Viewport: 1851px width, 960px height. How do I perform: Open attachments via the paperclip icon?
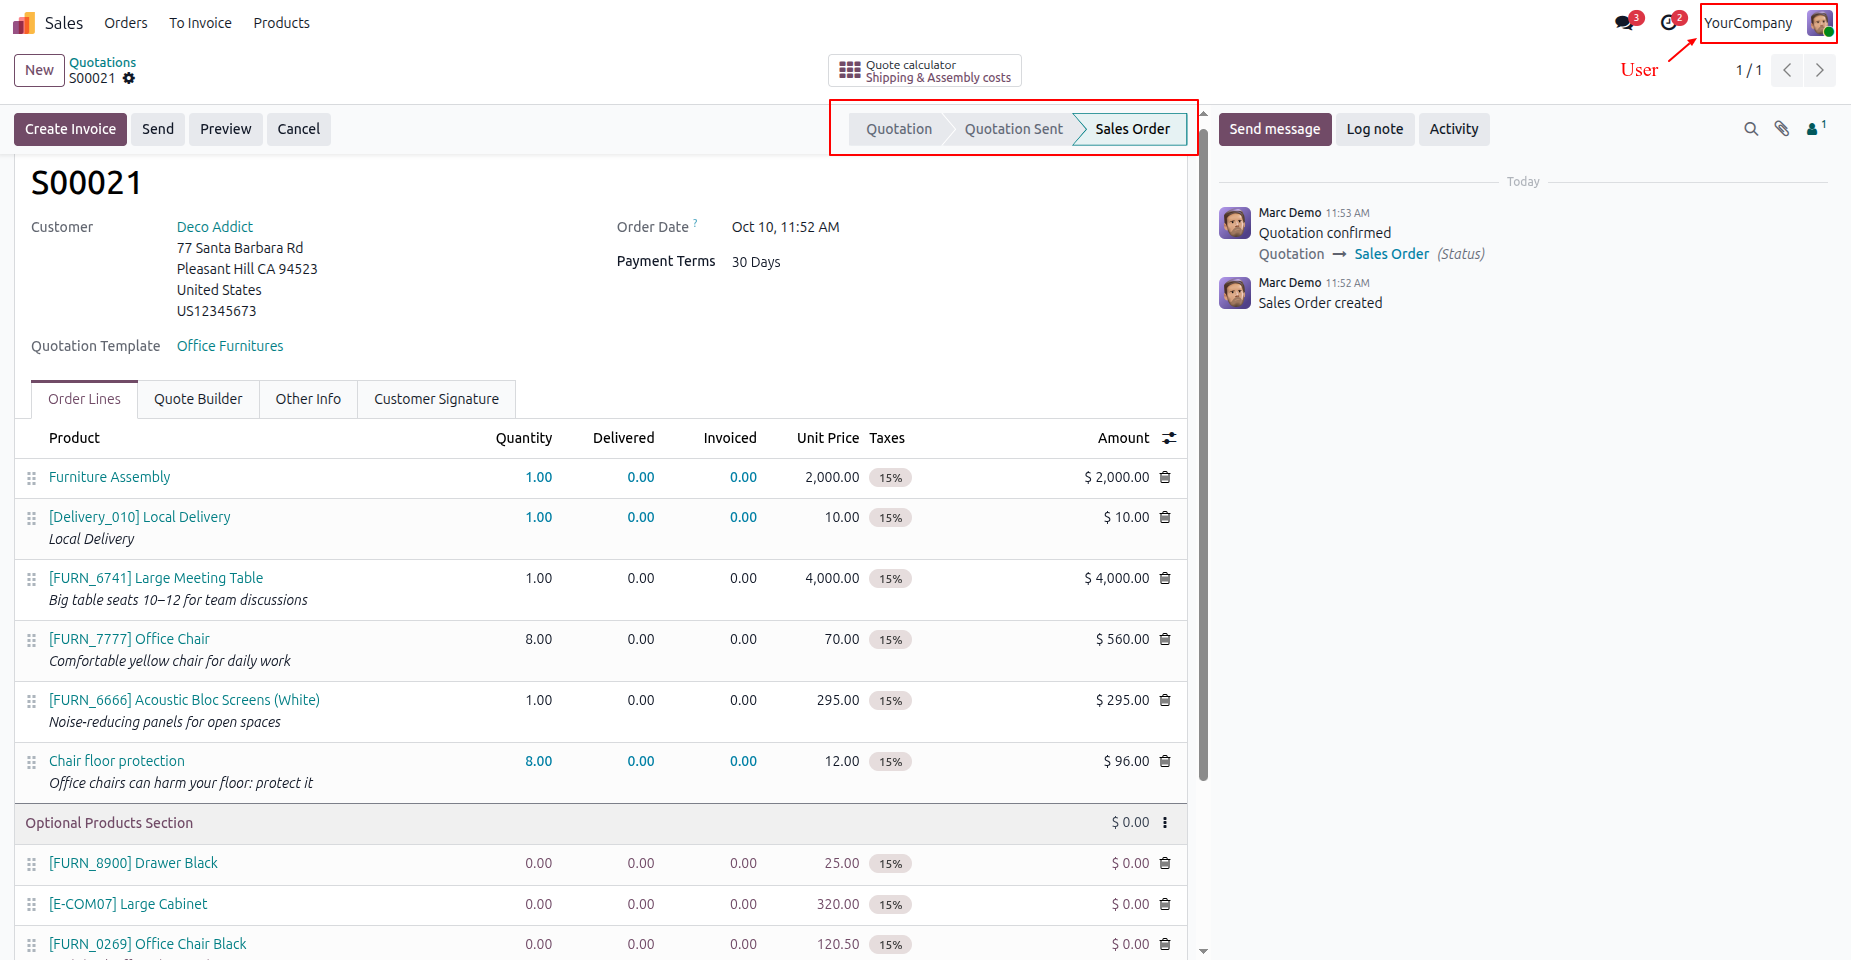point(1782,129)
